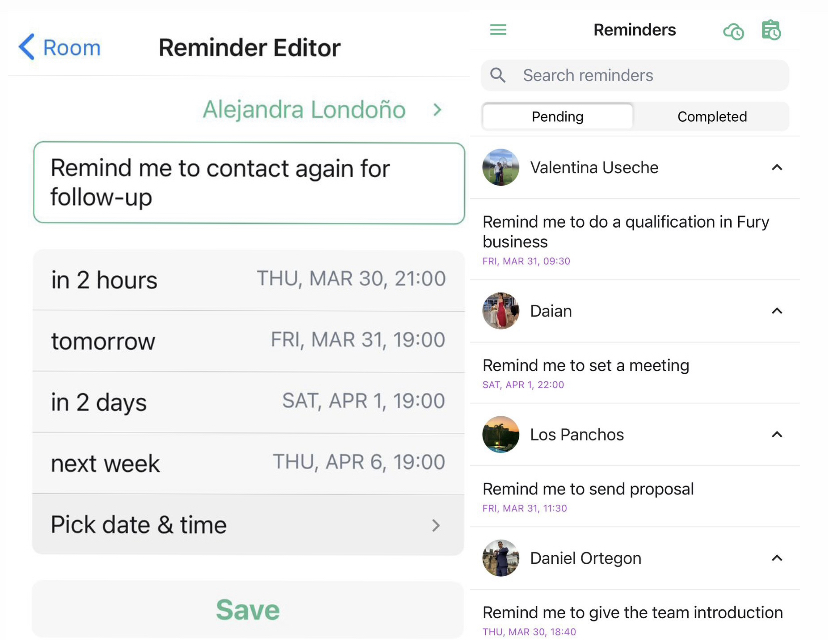This screenshot has height=640, width=828.
Task: Open the hamburger menu in Reminders
Action: tap(497, 30)
